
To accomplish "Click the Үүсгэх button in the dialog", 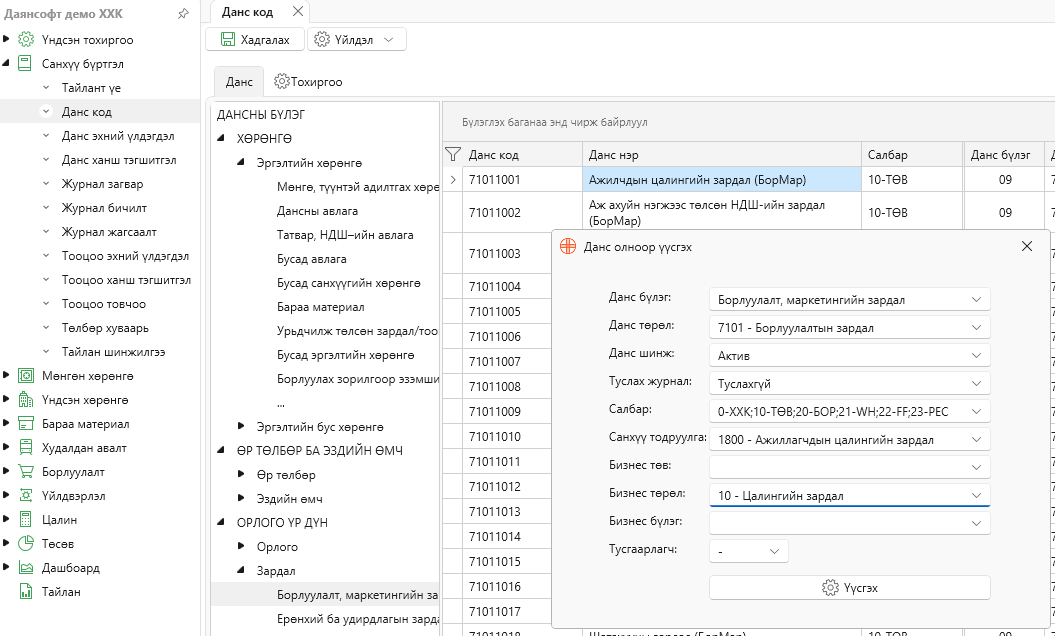I will pyautogui.click(x=850, y=588).
